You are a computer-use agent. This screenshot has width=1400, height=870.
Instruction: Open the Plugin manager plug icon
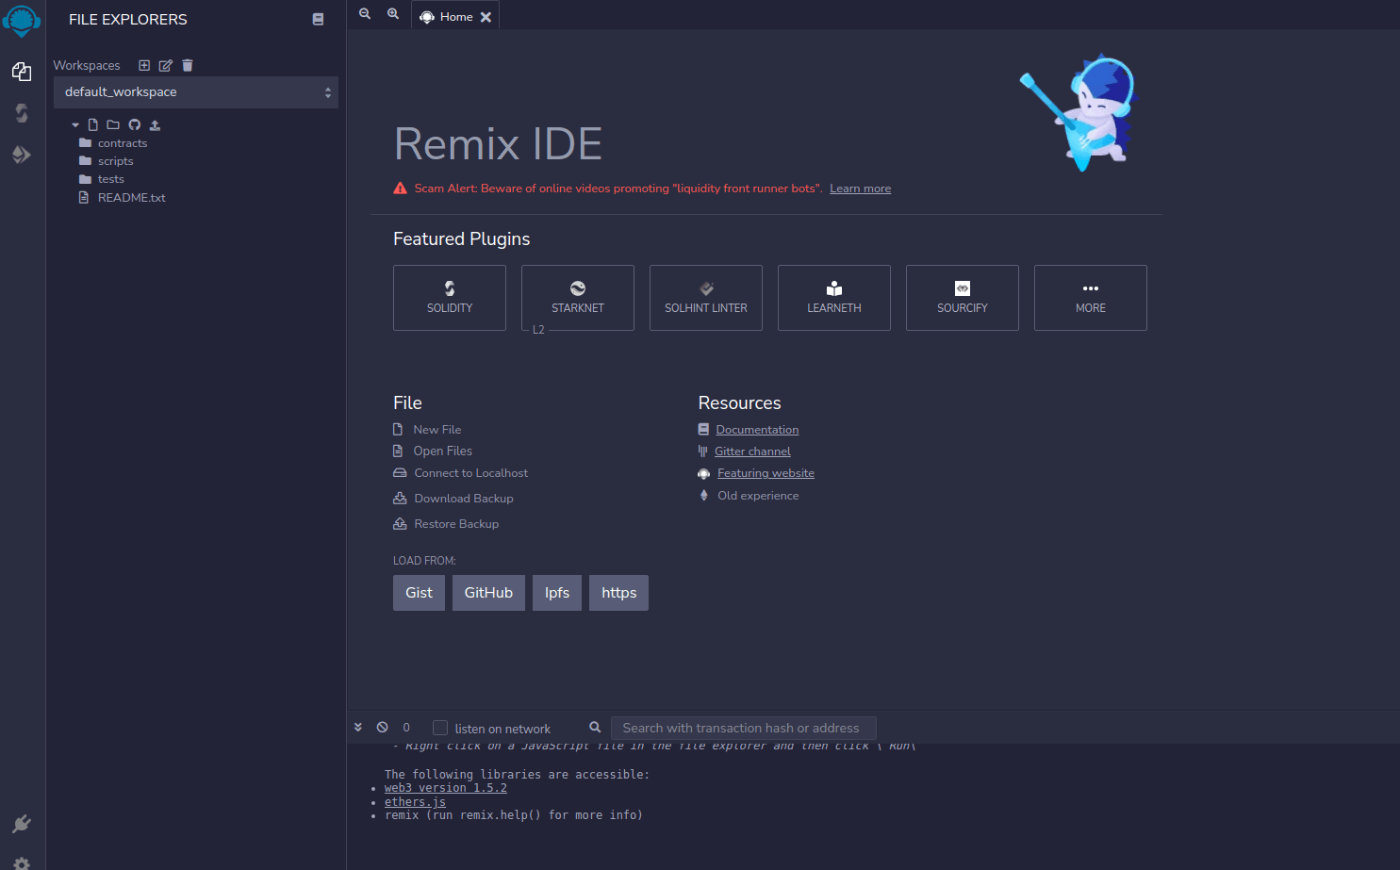coord(21,824)
